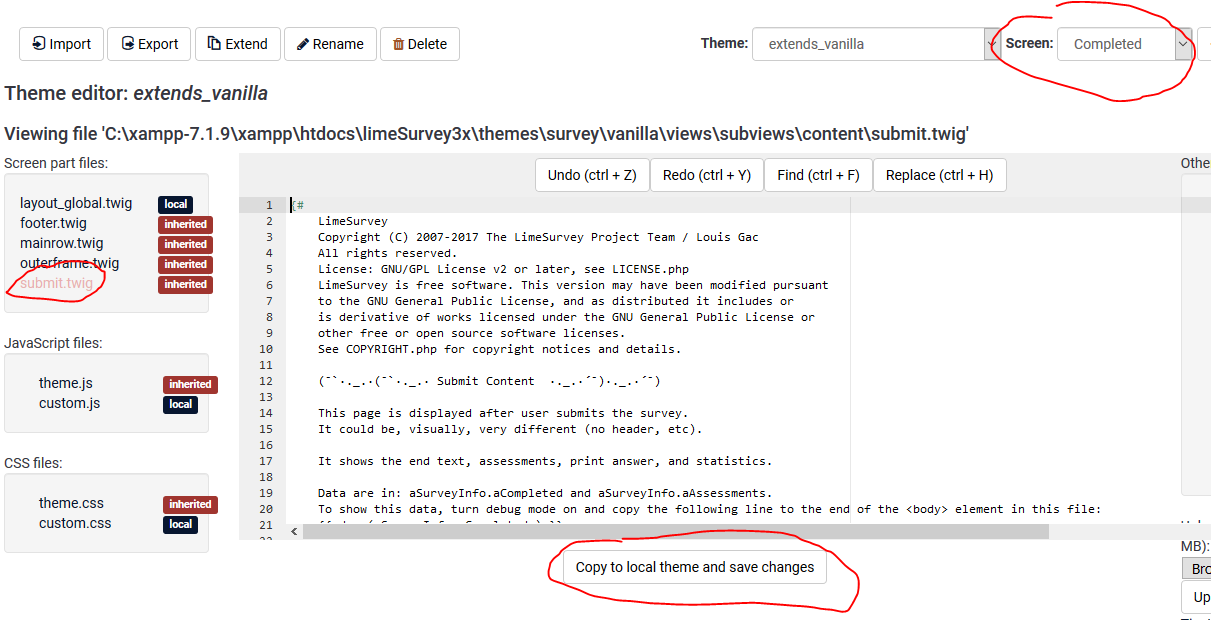This screenshot has height=620, width=1211.
Task: Open mainrow.twig file
Action: 61,243
